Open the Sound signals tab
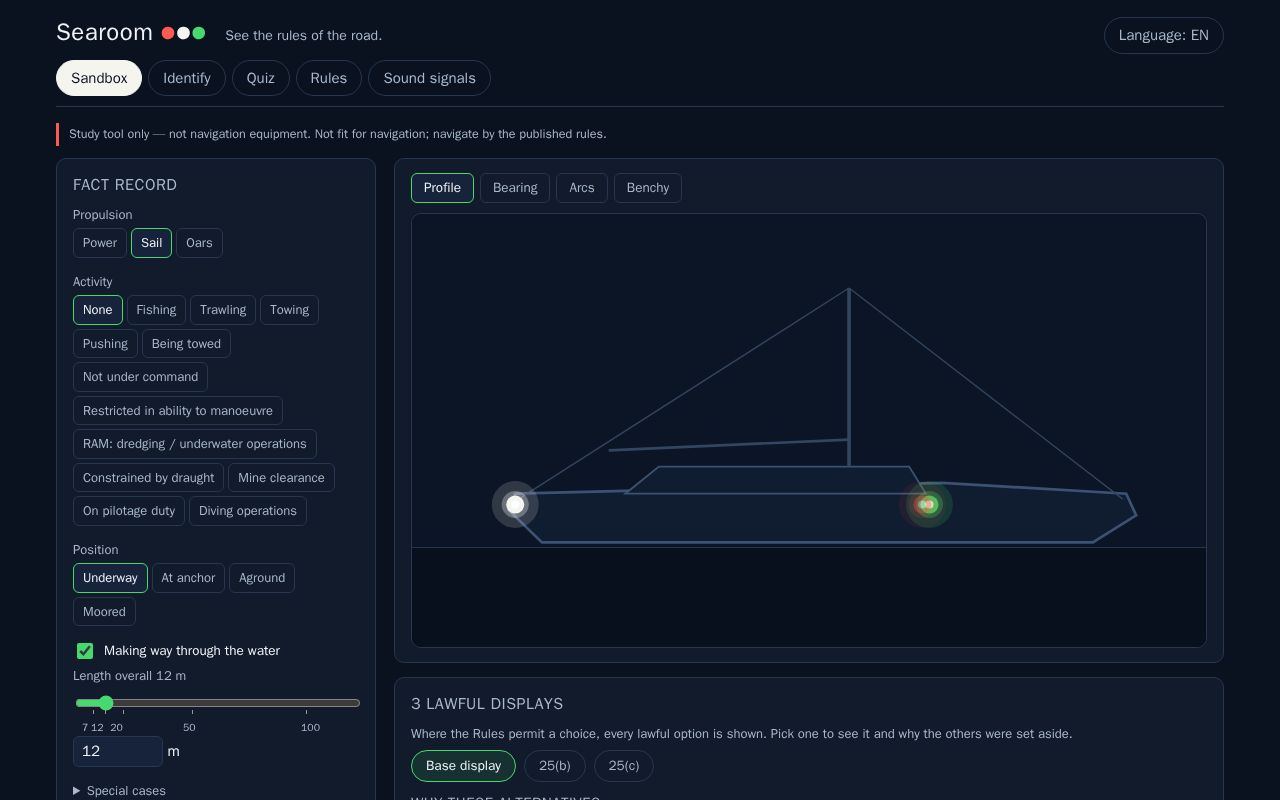This screenshot has width=1280, height=800. coord(429,78)
